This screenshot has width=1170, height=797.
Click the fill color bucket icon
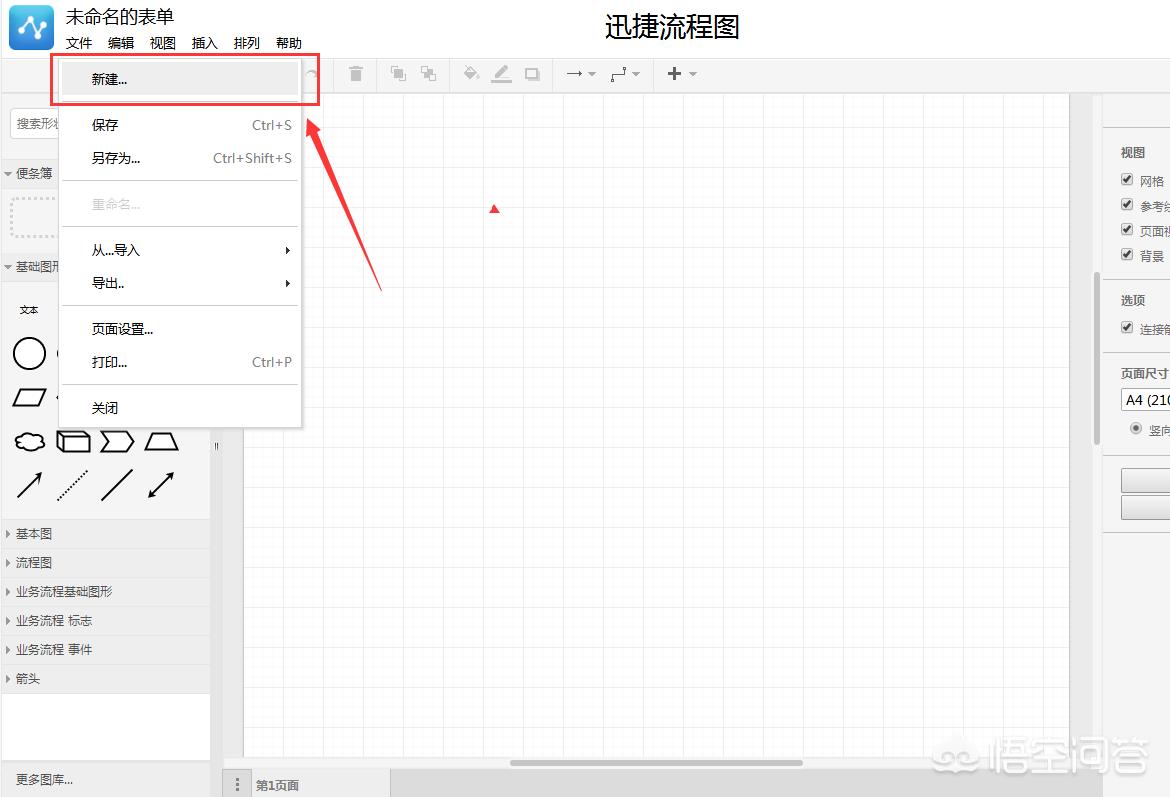coord(471,73)
